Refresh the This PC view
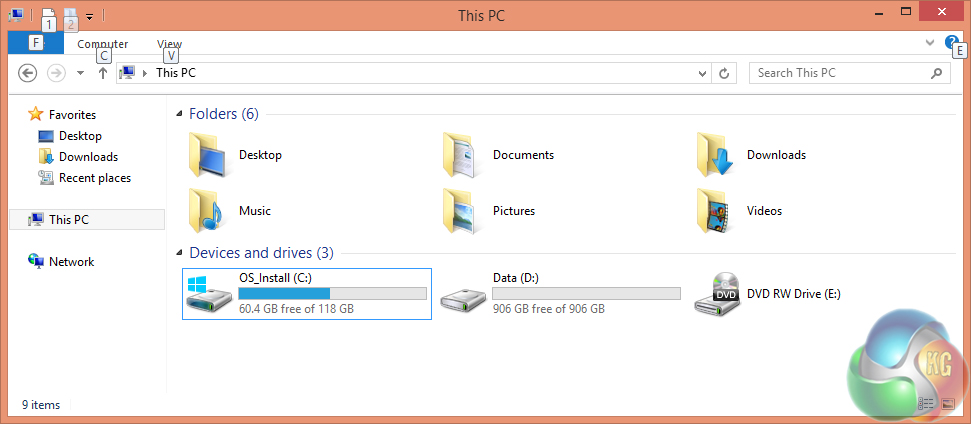Screen dimensions: 971x424 [x=725, y=73]
